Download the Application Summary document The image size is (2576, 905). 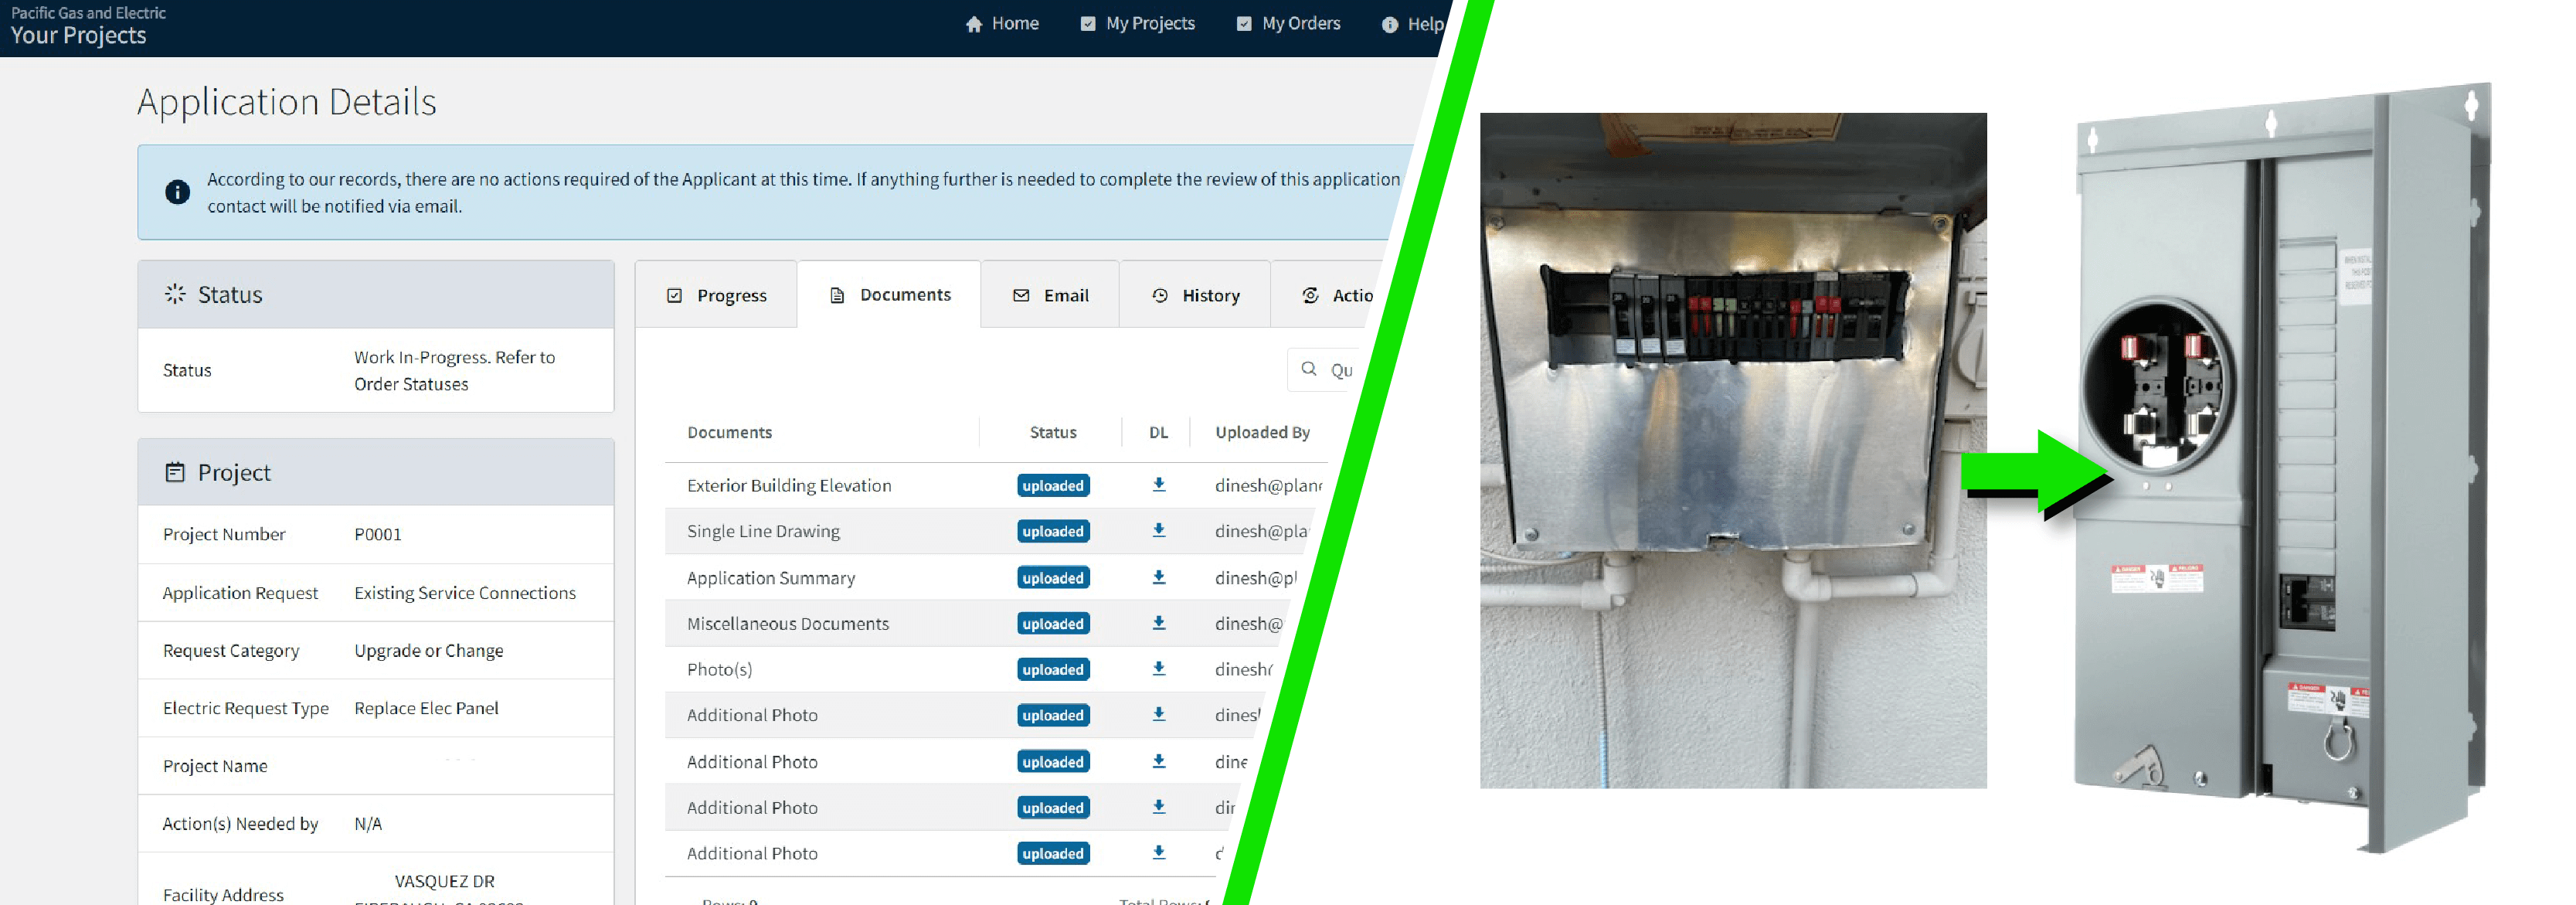click(x=1159, y=577)
